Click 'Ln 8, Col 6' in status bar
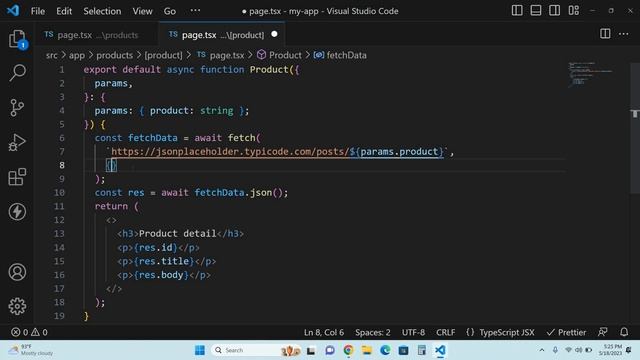The height and width of the screenshot is (360, 640). (x=324, y=332)
